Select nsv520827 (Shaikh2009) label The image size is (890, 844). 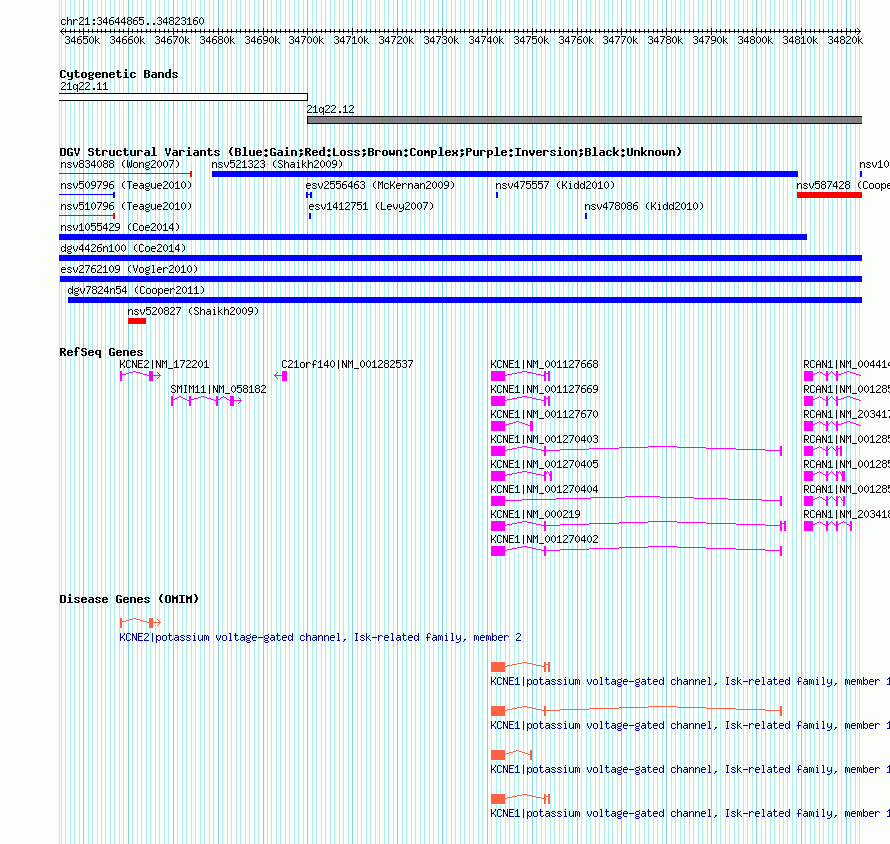pos(193,312)
